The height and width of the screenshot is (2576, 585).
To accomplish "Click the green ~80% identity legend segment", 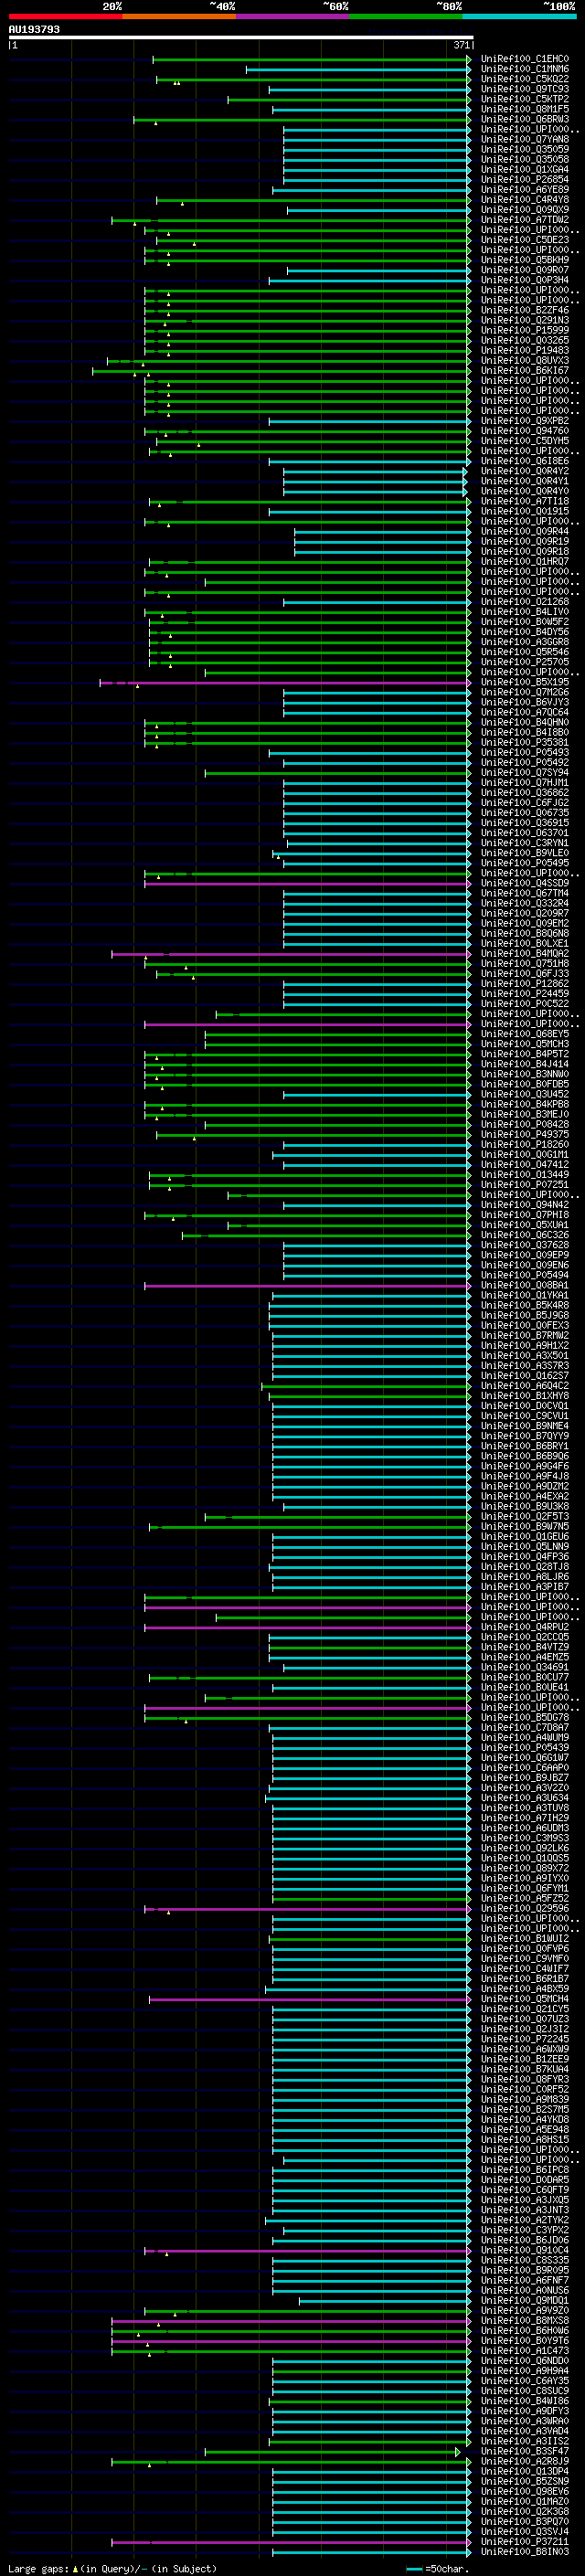I will coord(406,16).
